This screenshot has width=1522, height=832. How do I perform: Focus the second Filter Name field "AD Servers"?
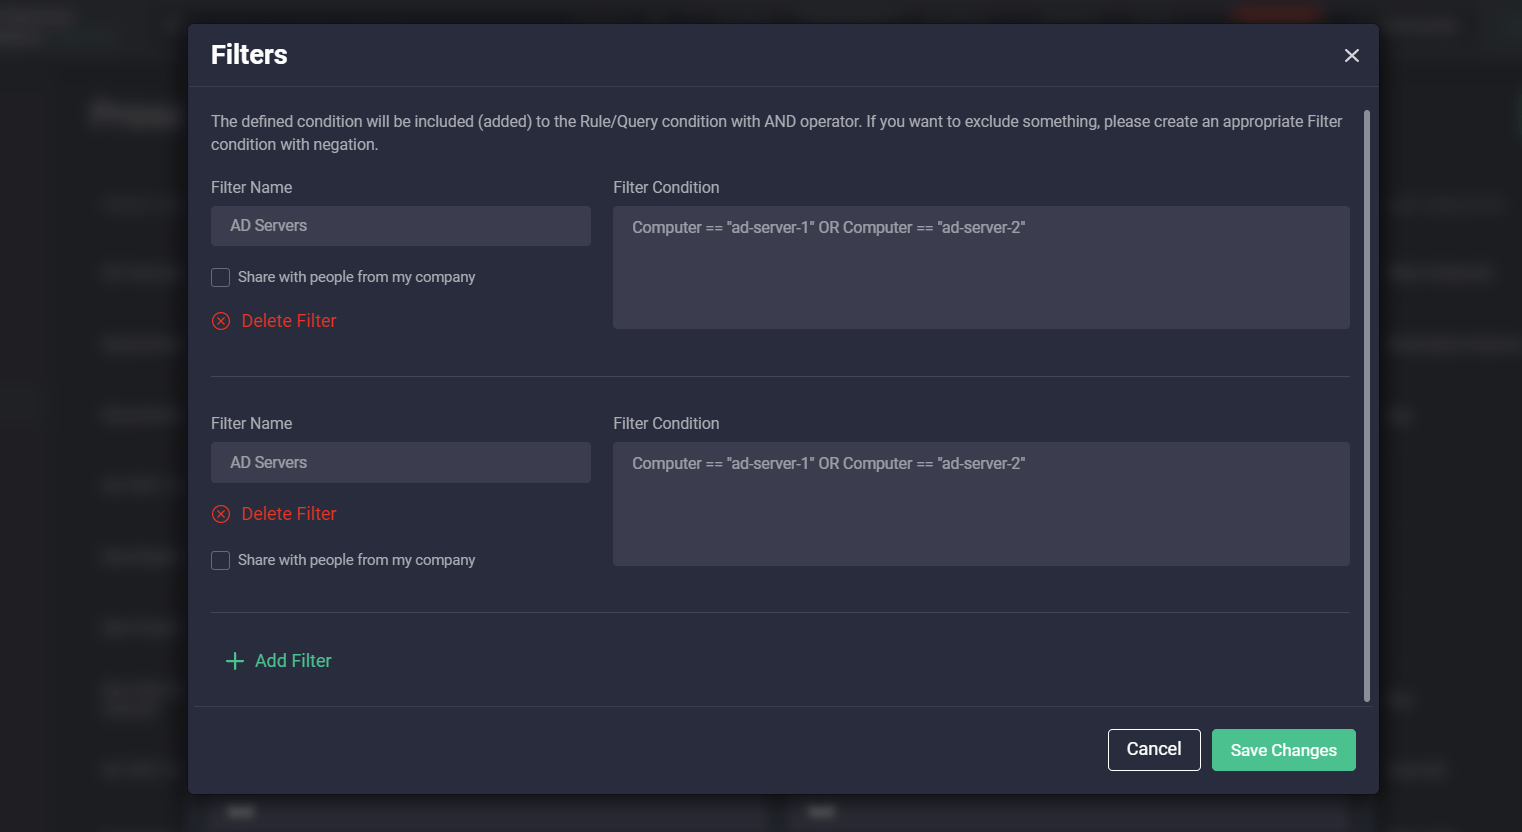coord(400,463)
